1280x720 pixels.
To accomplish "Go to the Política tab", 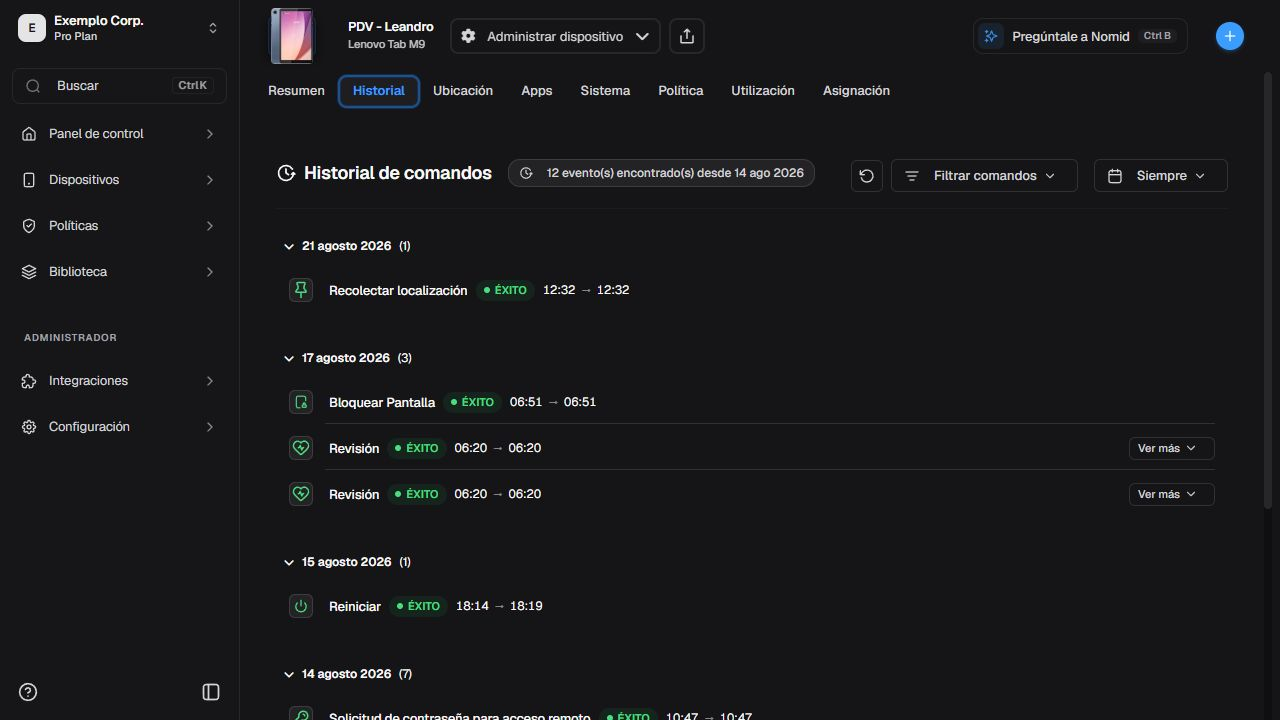I will (681, 90).
